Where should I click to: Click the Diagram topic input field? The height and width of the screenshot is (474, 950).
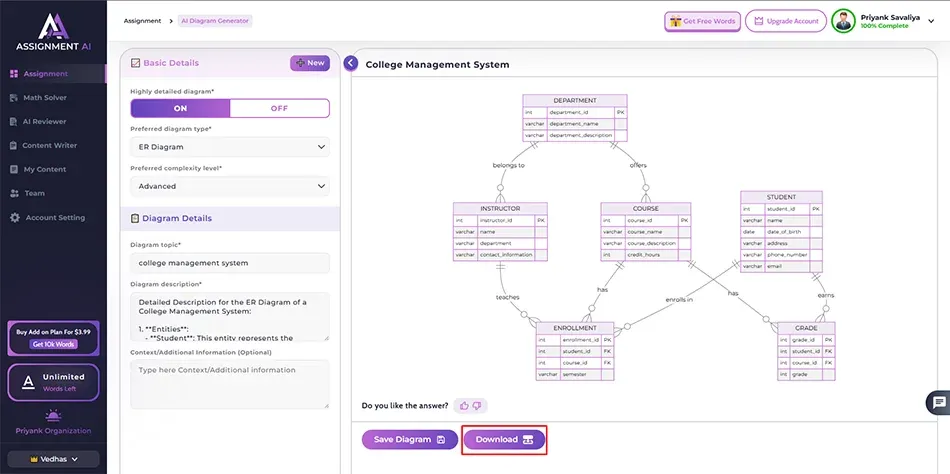pyautogui.click(x=229, y=263)
